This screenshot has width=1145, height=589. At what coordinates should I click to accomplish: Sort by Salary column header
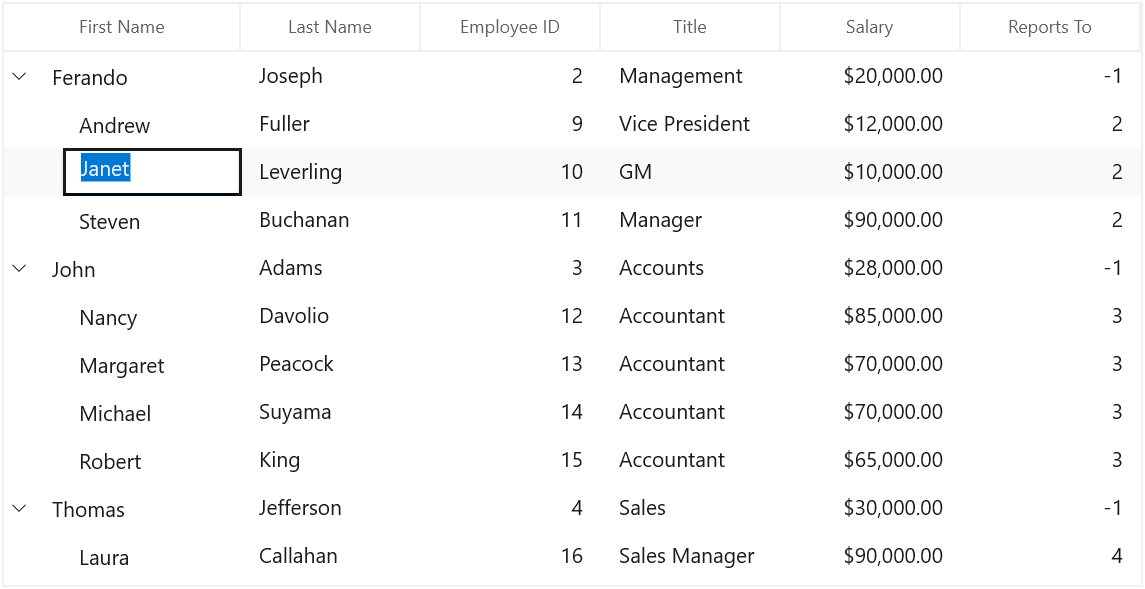pyautogui.click(x=870, y=27)
